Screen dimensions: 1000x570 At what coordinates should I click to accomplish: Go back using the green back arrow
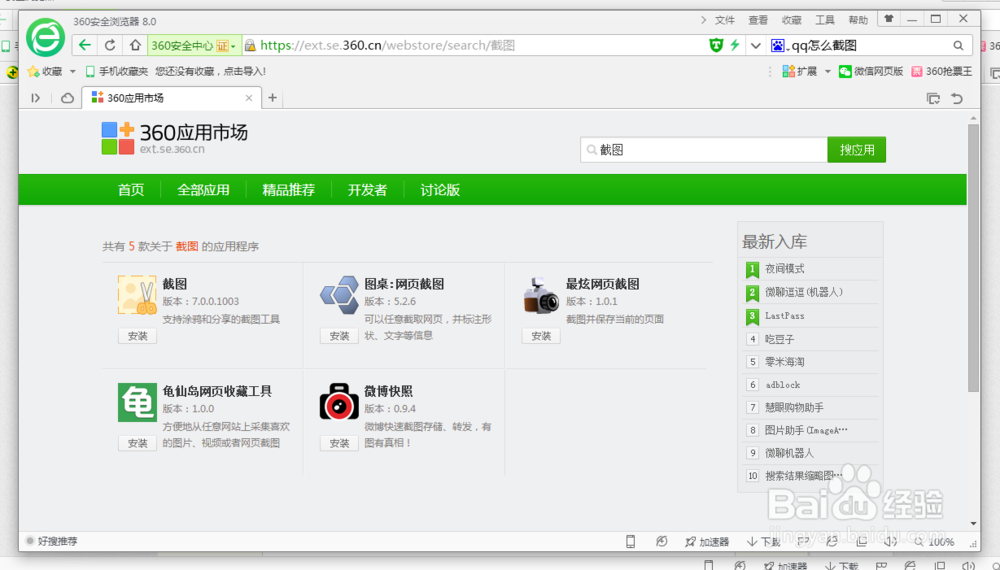(84, 45)
